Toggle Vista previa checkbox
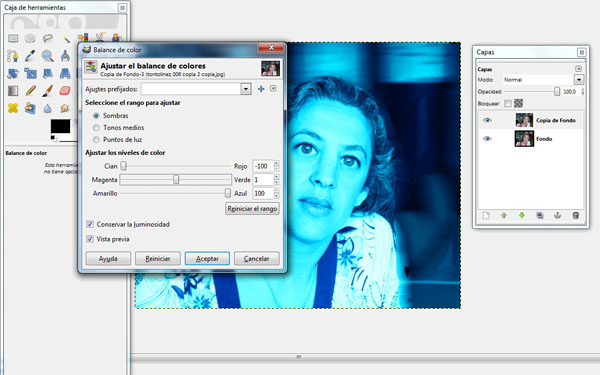600x375 pixels. (90, 239)
